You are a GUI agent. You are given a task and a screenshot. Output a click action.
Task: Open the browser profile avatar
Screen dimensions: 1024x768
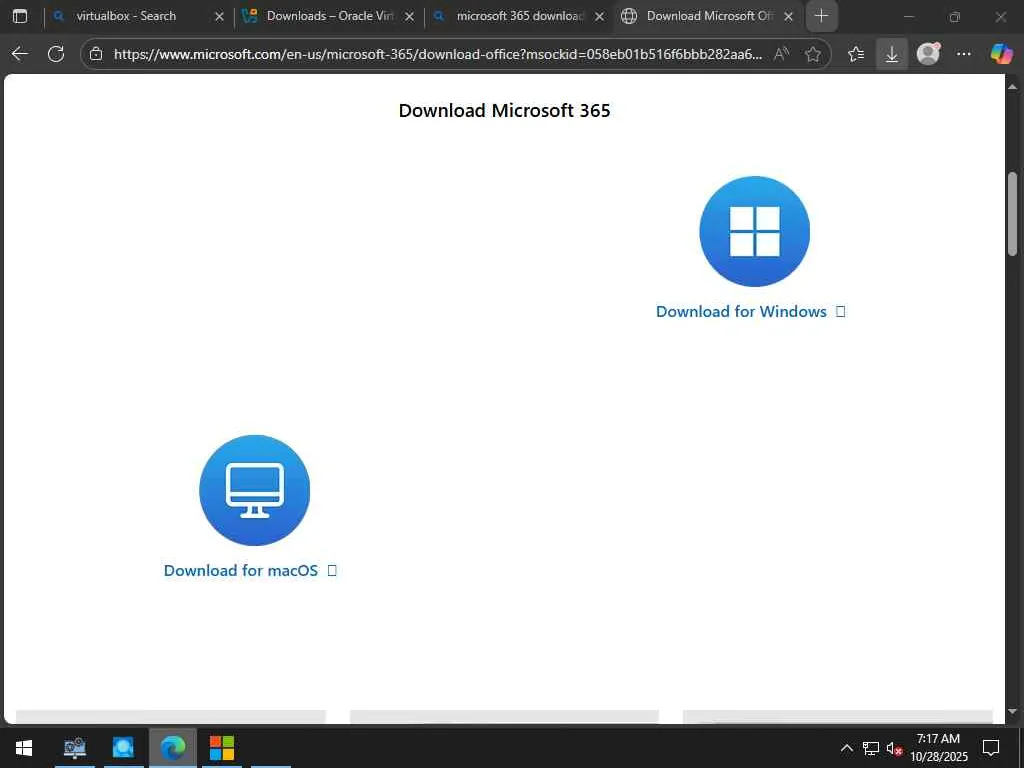928,54
